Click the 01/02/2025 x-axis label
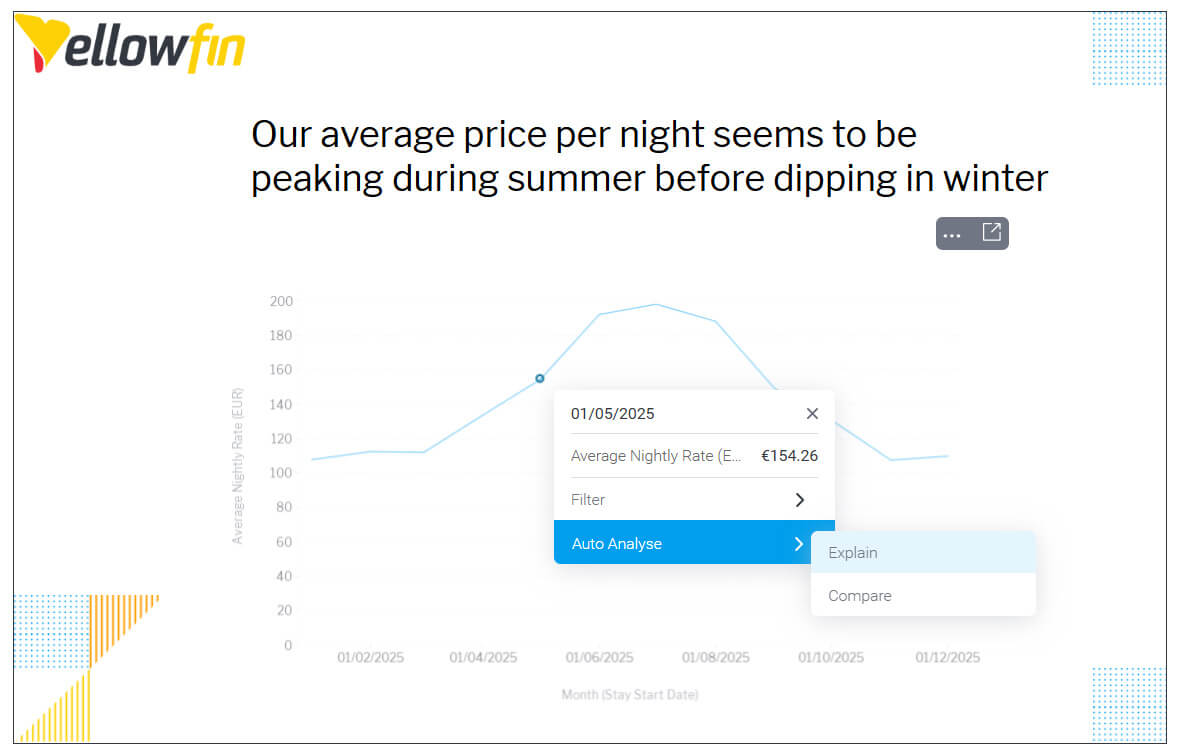 370,658
